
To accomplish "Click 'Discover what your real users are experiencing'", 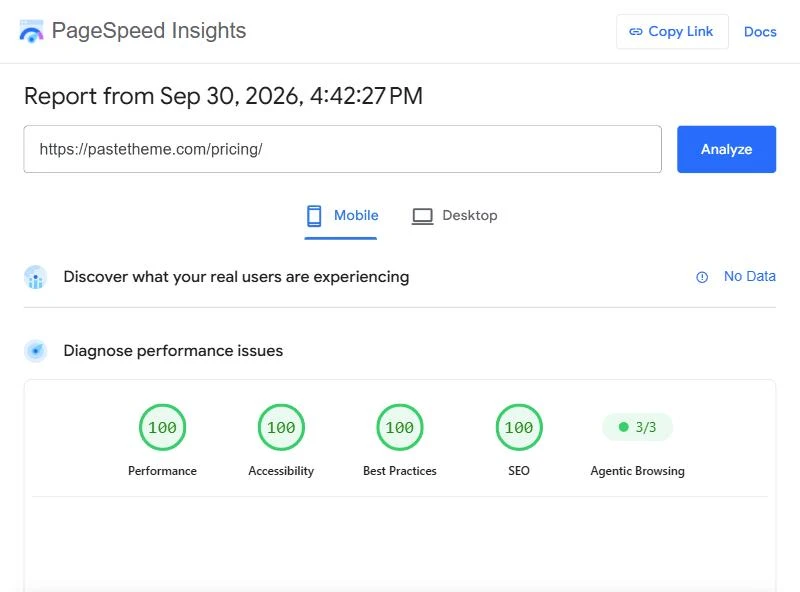I will tap(236, 277).
